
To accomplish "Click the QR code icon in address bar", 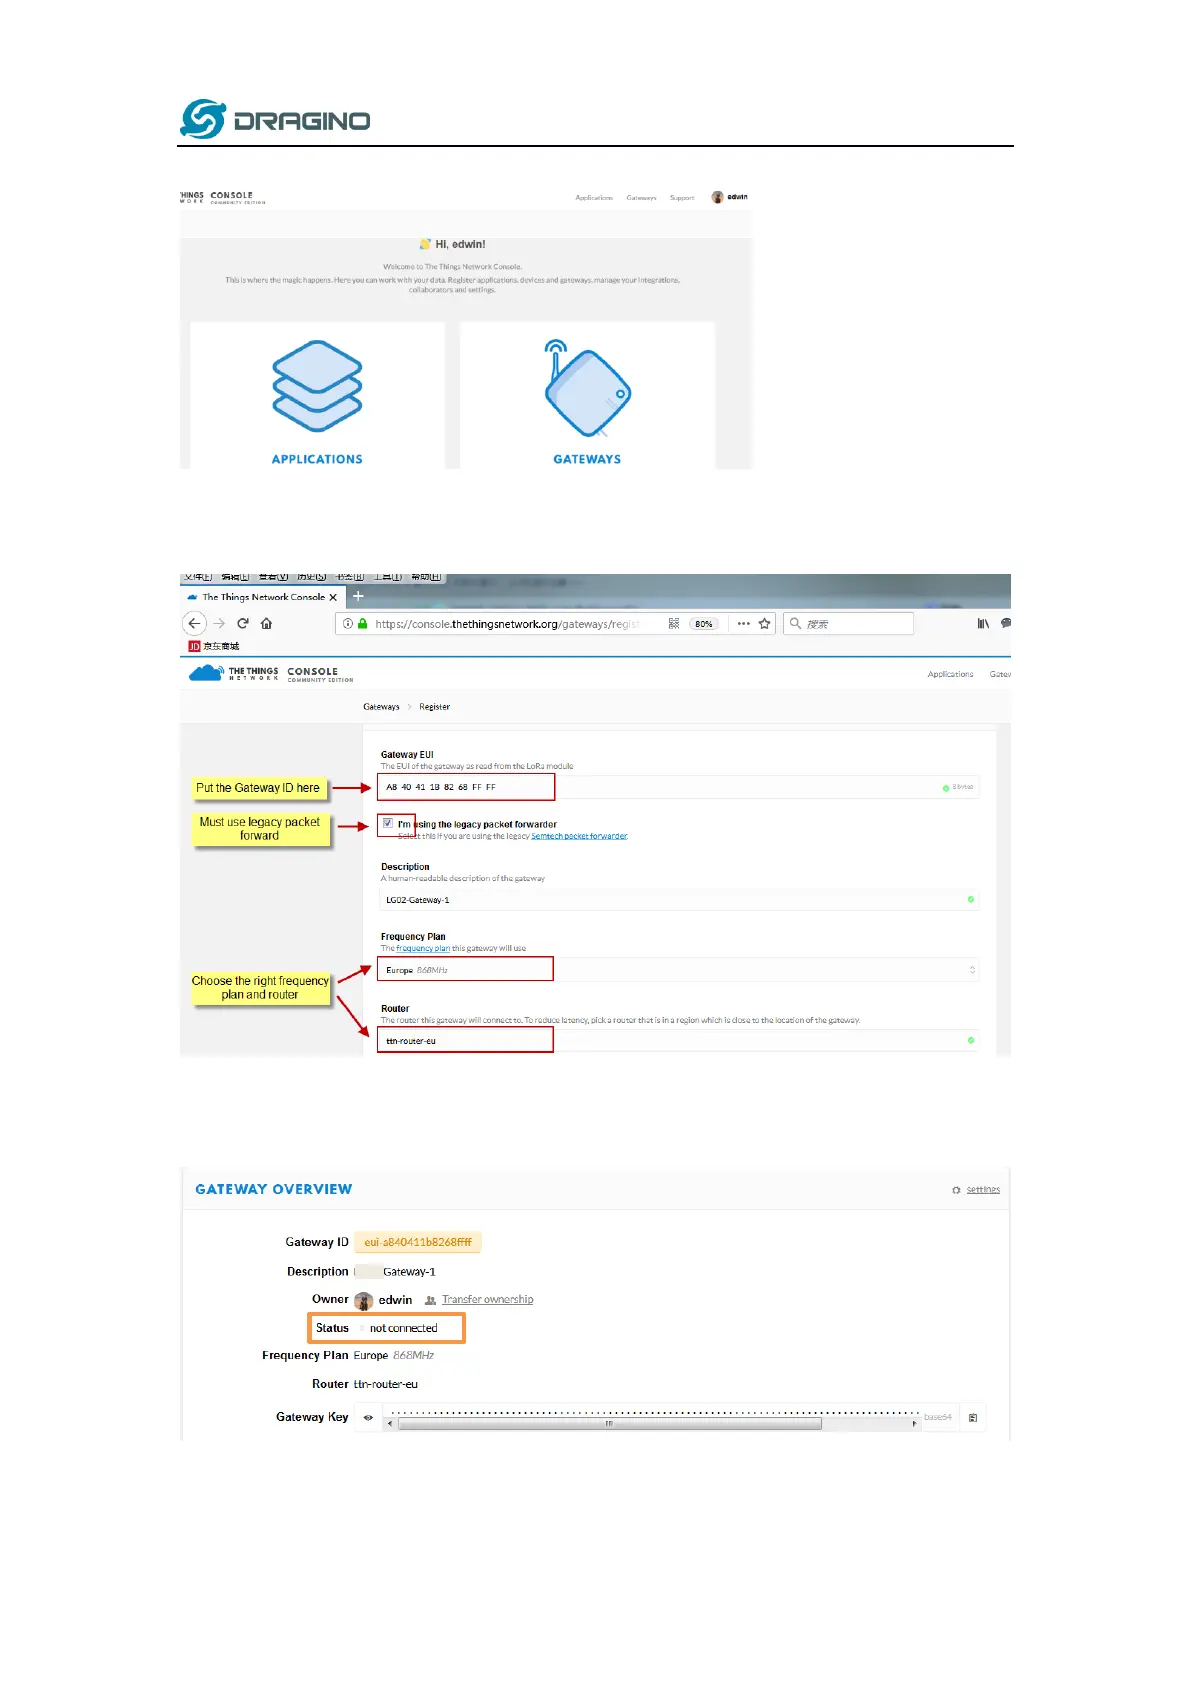I will (x=674, y=623).
